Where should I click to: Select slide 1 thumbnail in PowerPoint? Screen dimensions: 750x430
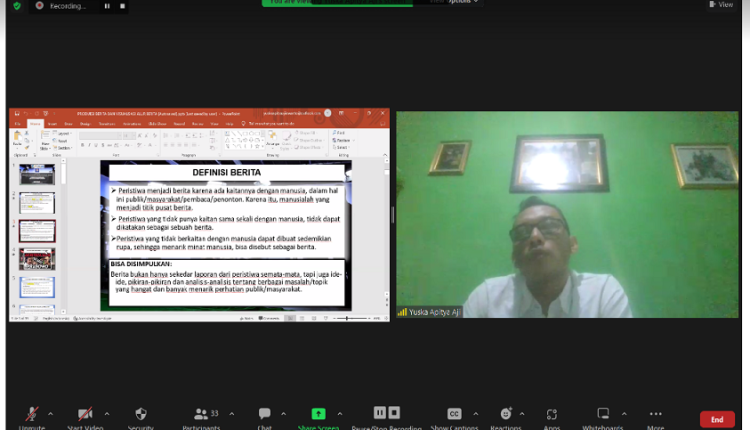37,175
